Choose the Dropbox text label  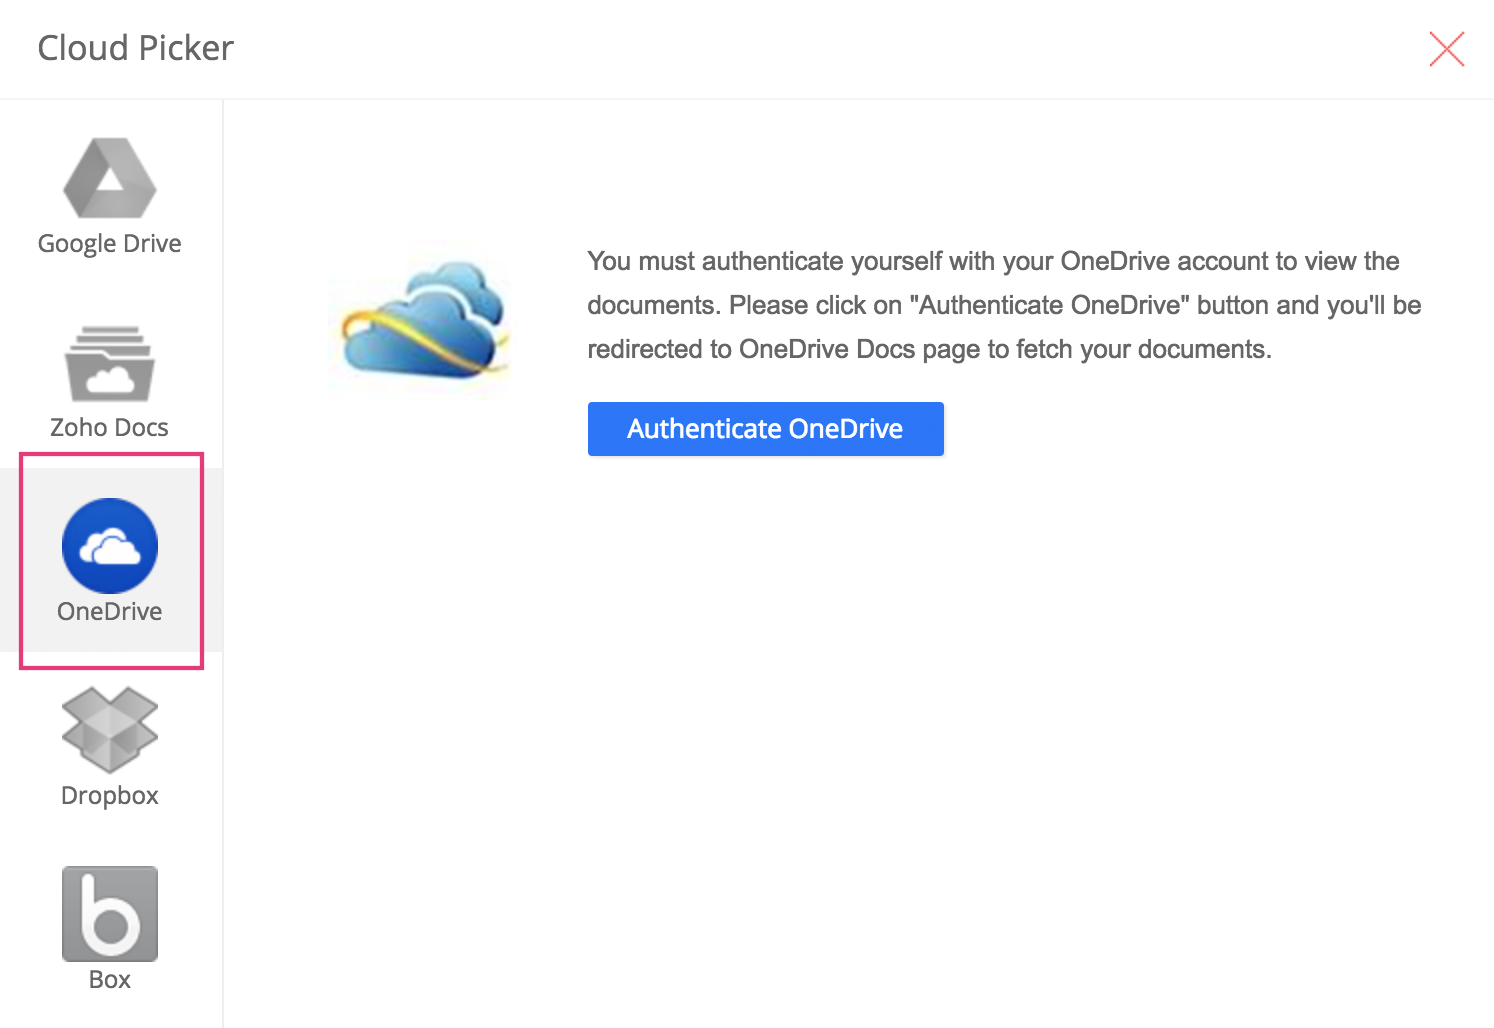click(110, 796)
